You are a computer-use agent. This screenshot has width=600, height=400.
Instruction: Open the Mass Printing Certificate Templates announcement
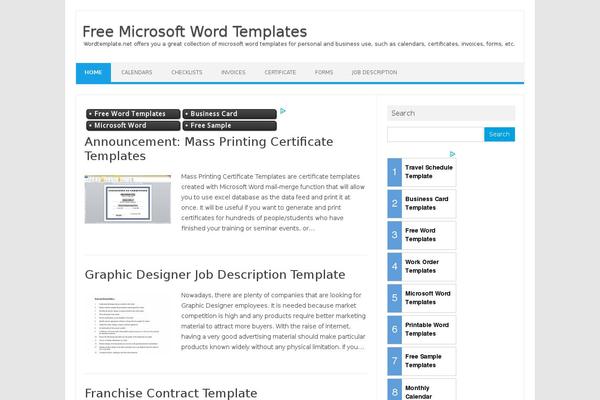click(x=209, y=149)
